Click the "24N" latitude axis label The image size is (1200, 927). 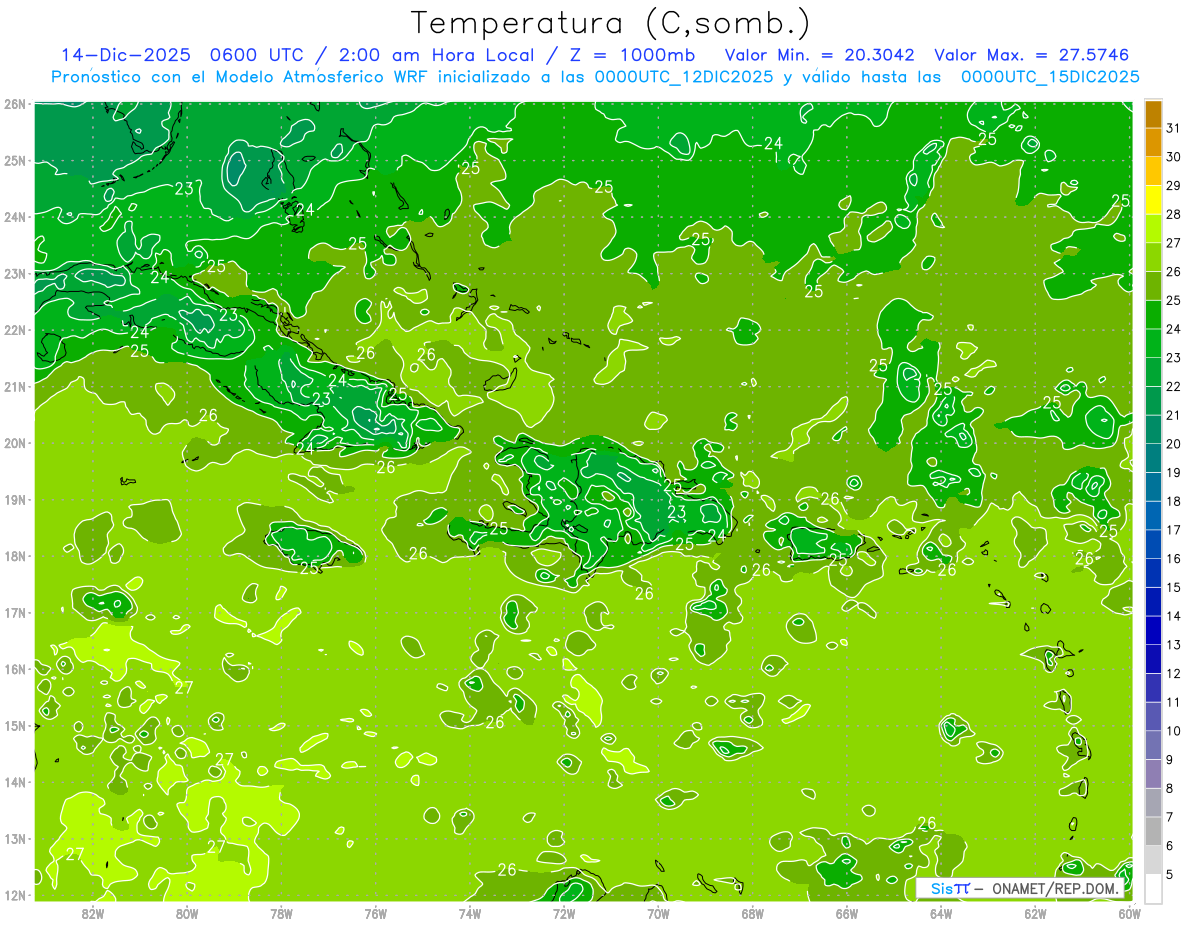point(15,217)
